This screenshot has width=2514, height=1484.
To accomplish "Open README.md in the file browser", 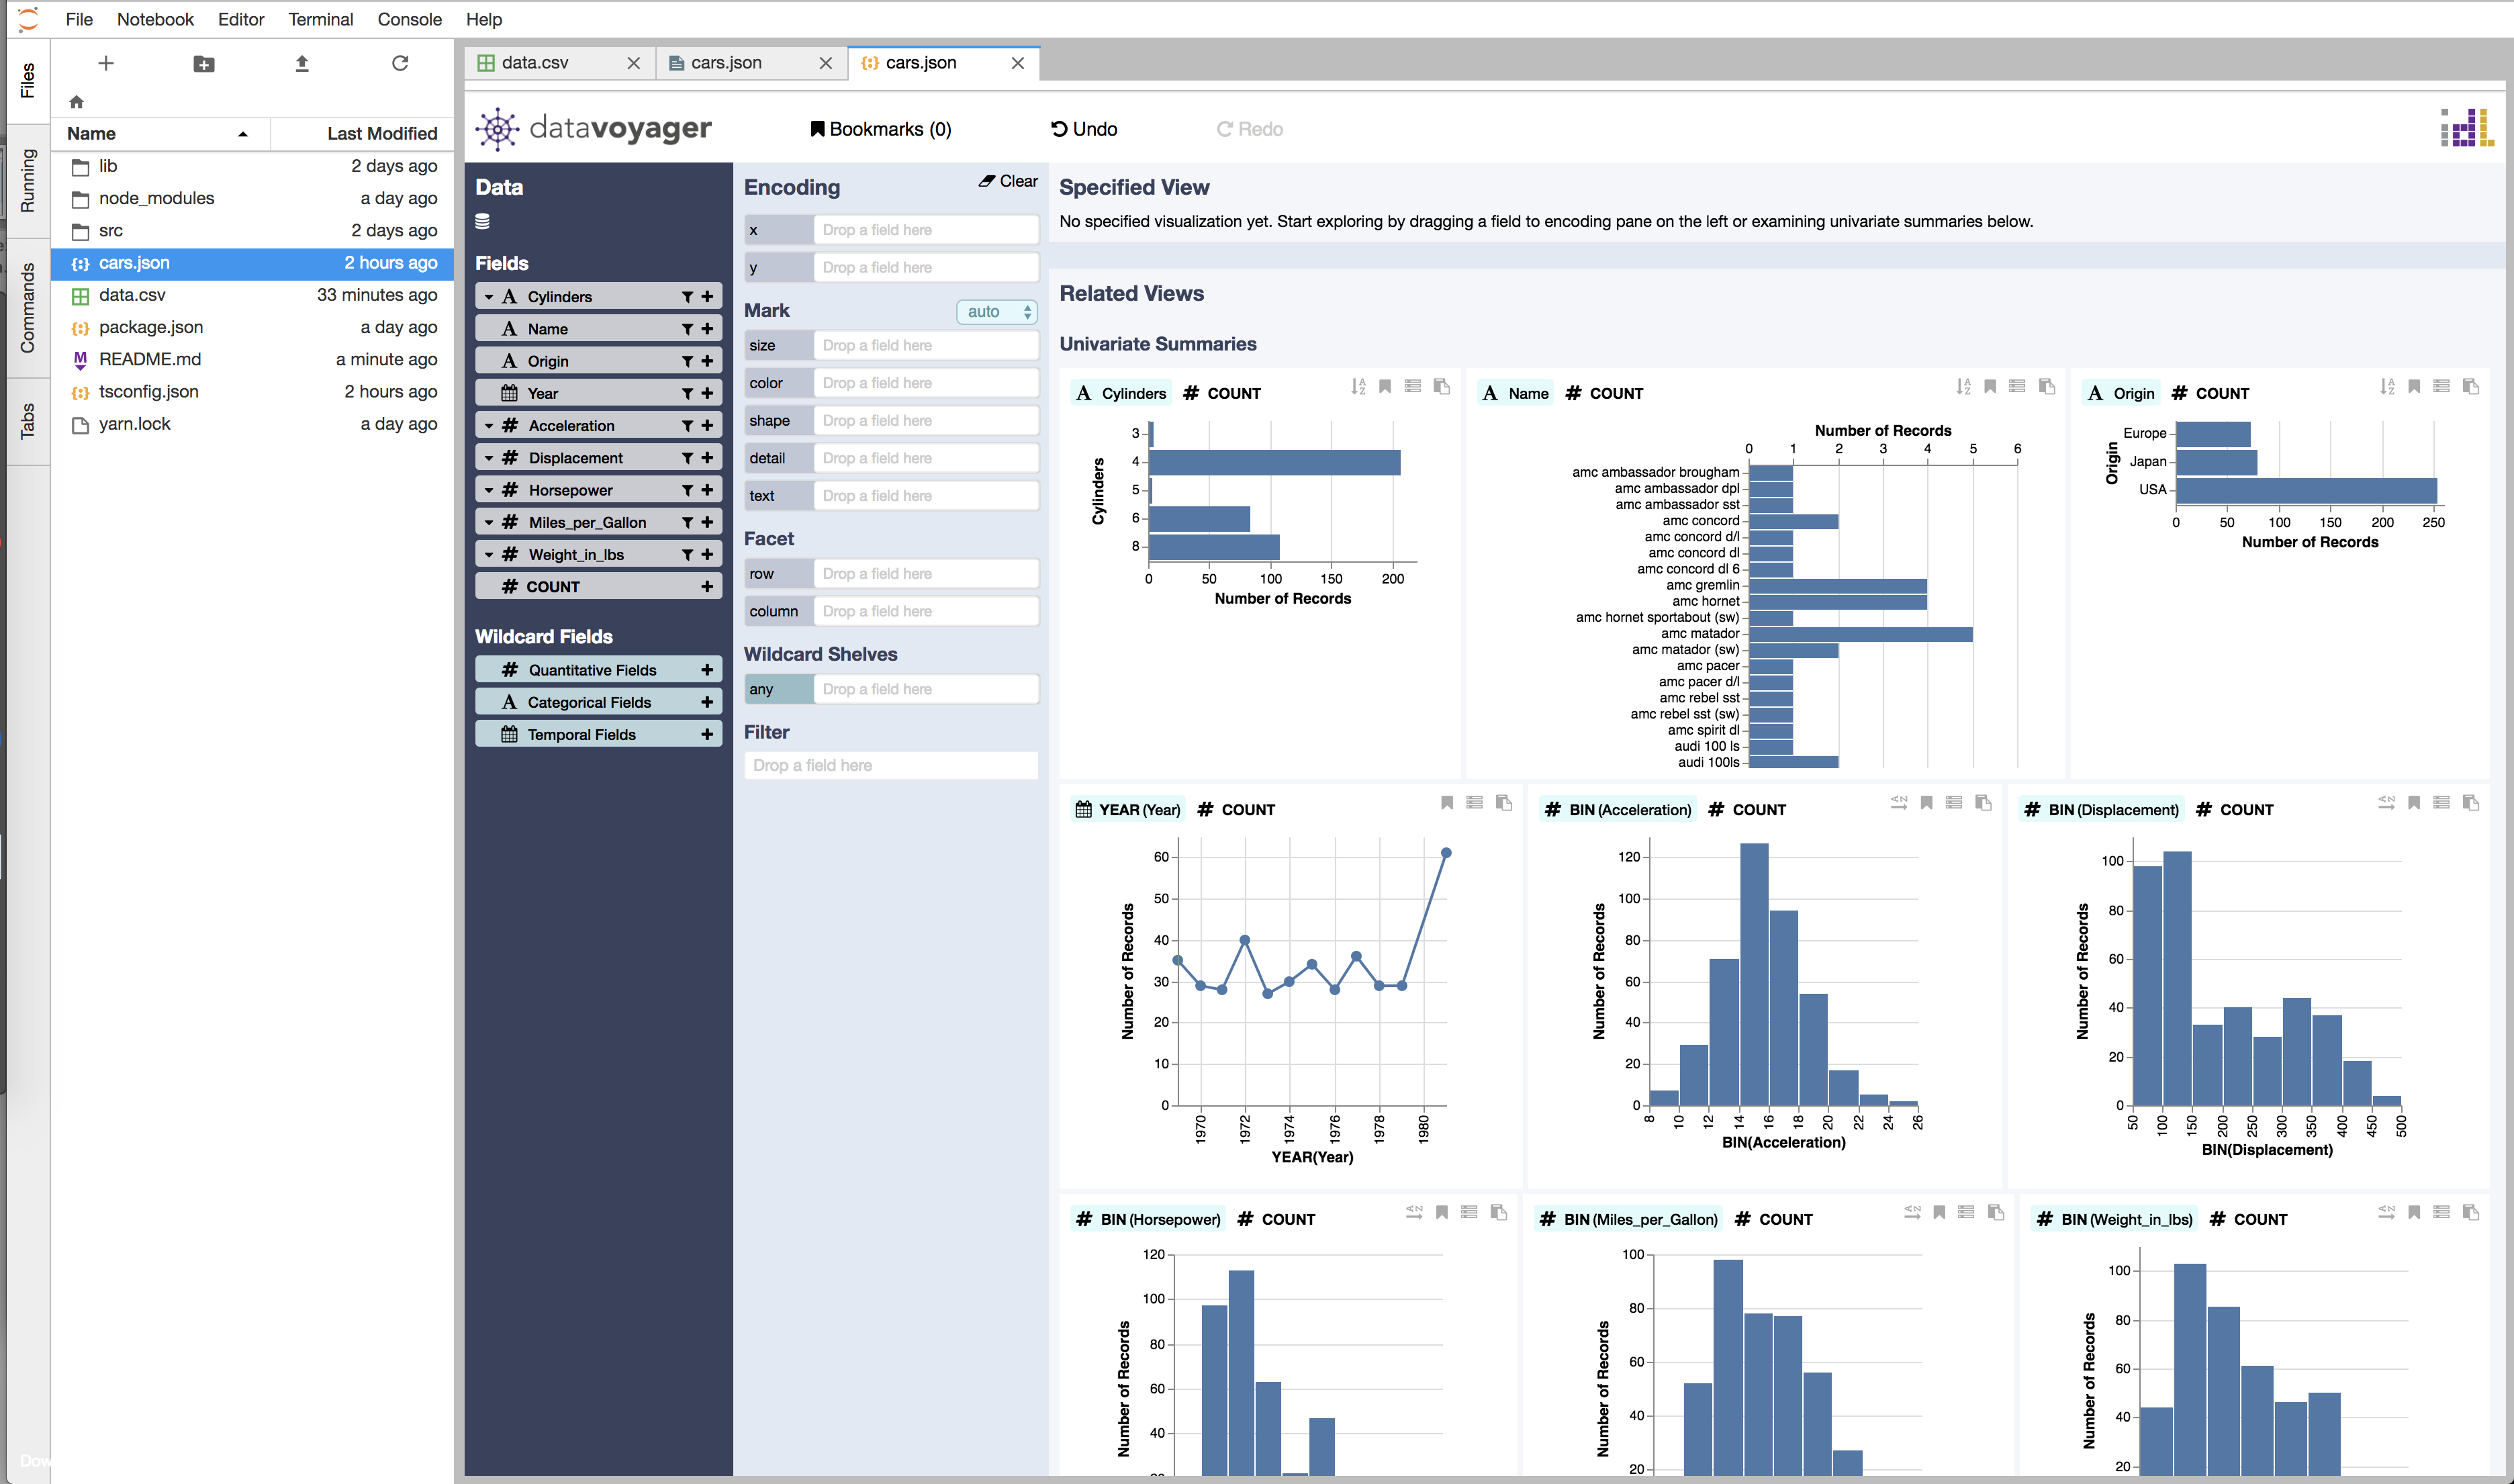I will click(x=149, y=359).
